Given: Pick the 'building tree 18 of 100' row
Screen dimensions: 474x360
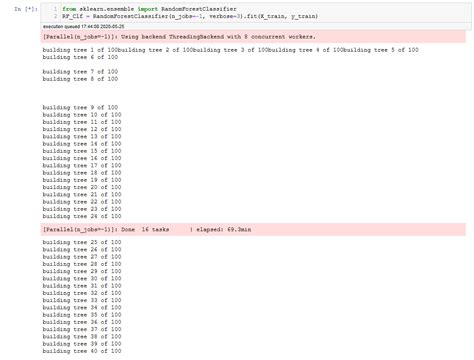Looking at the screenshot, I should pos(82,173).
